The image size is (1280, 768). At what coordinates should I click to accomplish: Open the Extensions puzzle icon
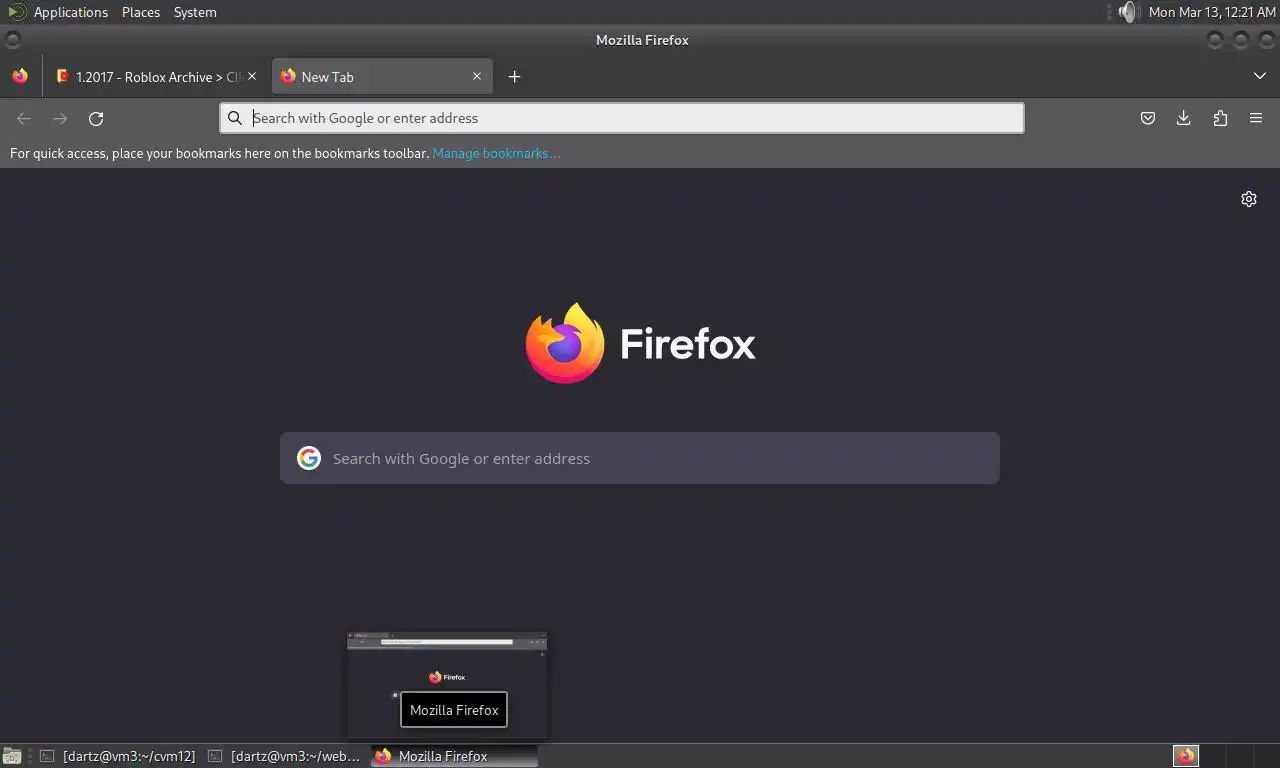pos(1220,118)
